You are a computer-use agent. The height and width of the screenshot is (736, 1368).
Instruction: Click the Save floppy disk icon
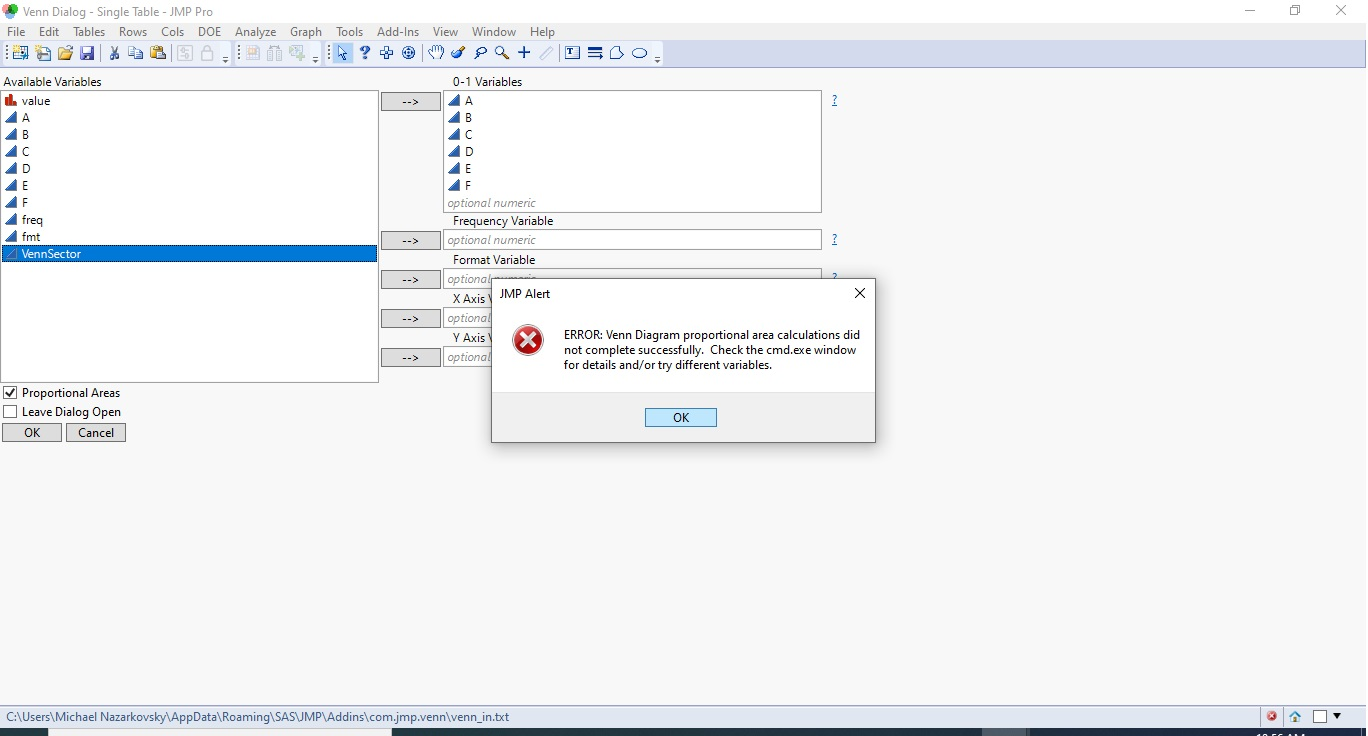(87, 53)
